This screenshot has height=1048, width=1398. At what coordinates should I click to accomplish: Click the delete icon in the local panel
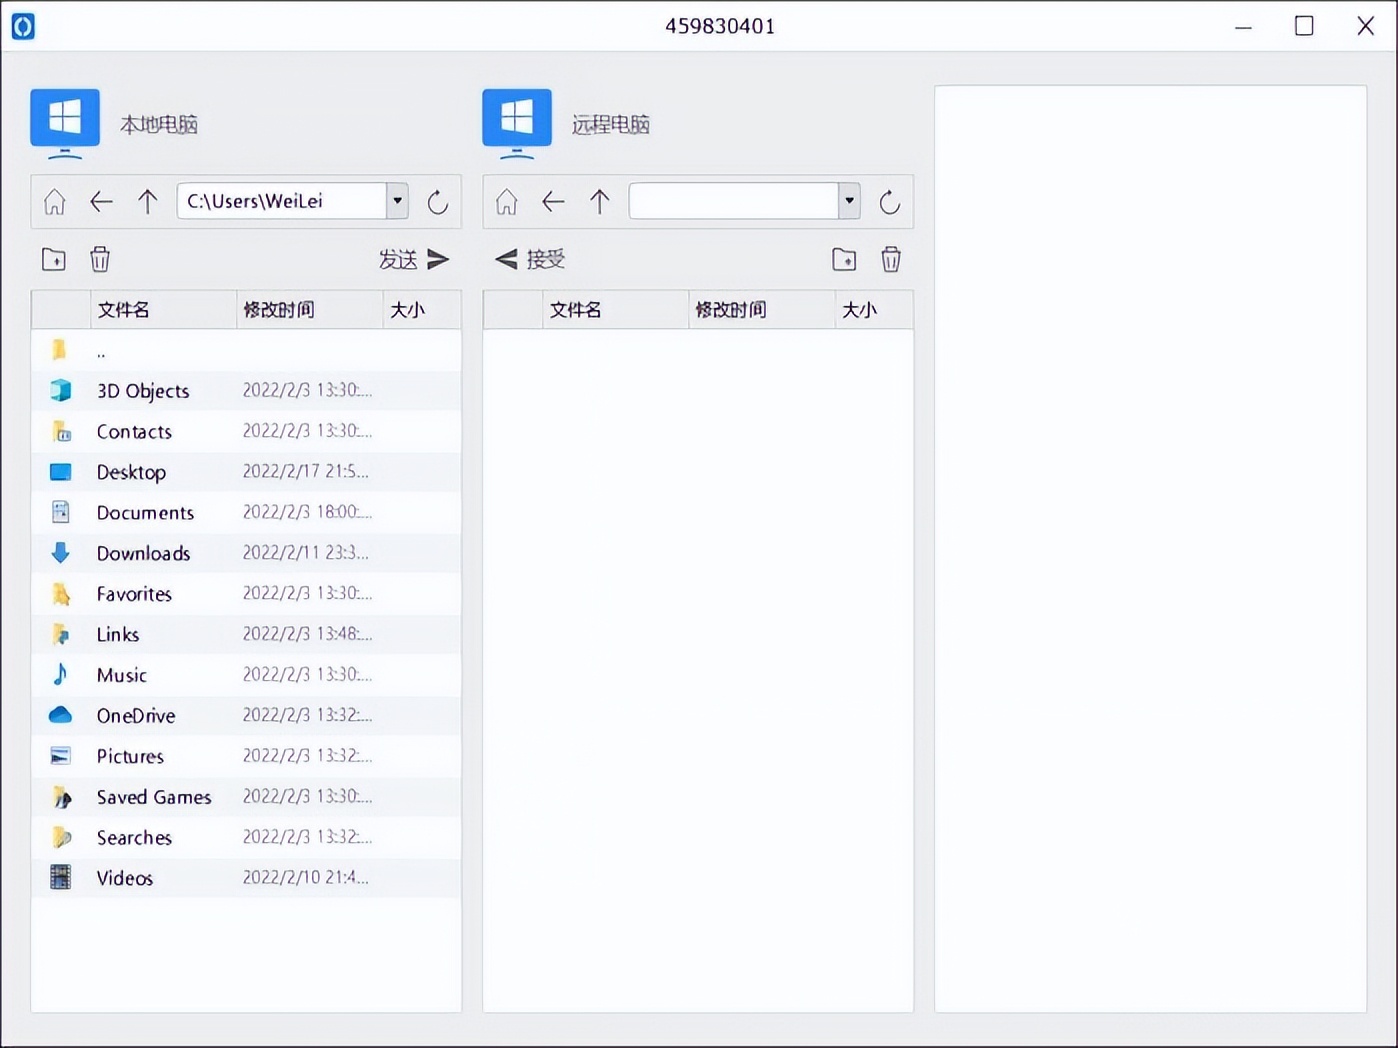pyautogui.click(x=100, y=259)
